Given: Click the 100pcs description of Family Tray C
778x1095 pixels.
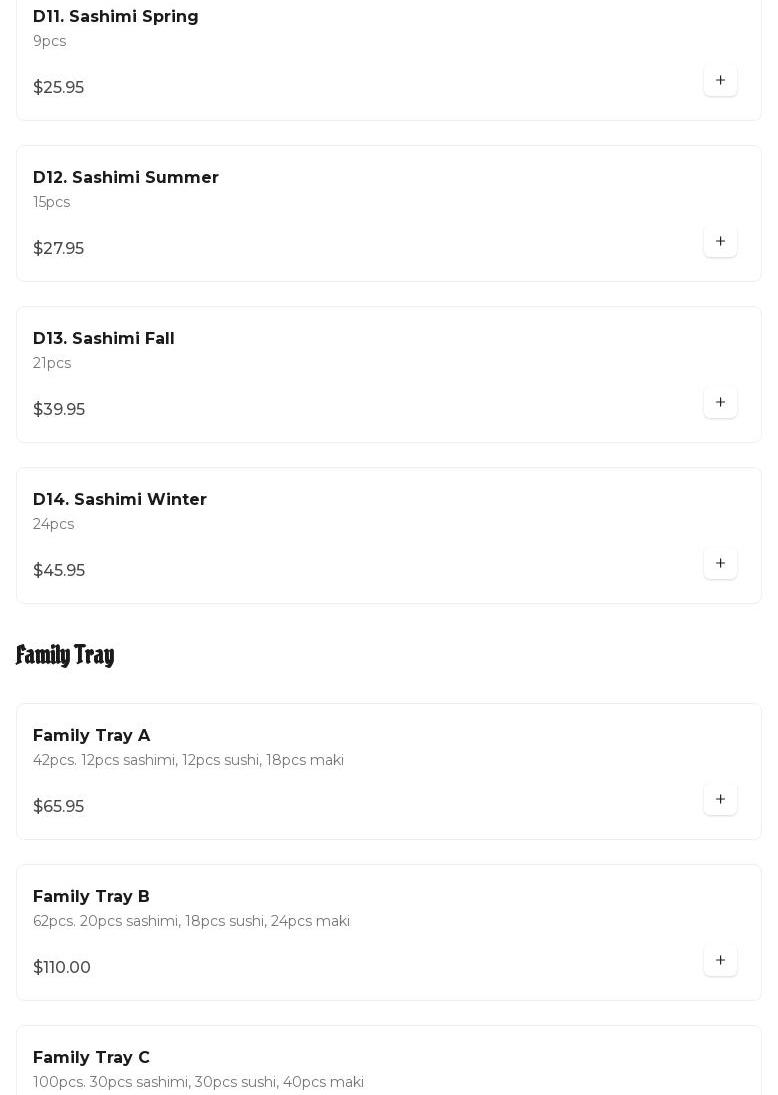Looking at the screenshot, I should point(198,1082).
